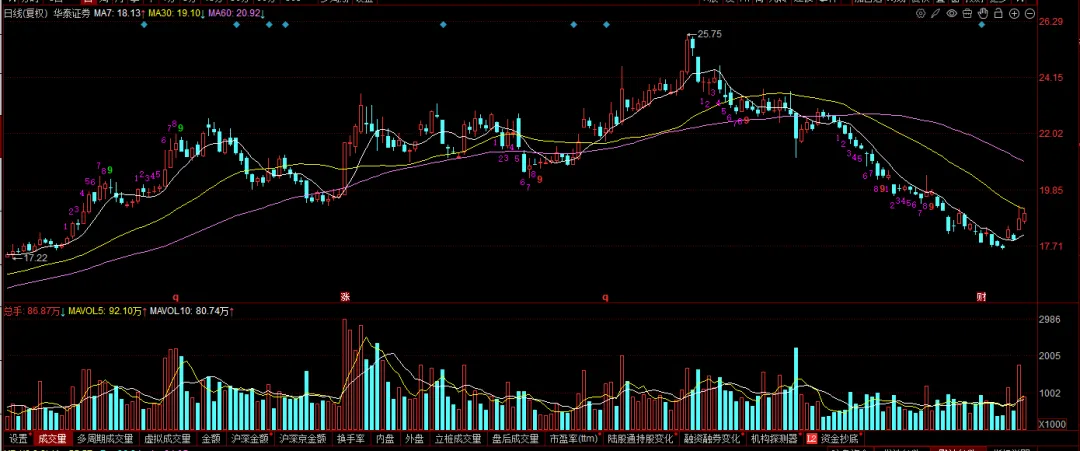Click the 1002 volume axis label

[1048, 394]
